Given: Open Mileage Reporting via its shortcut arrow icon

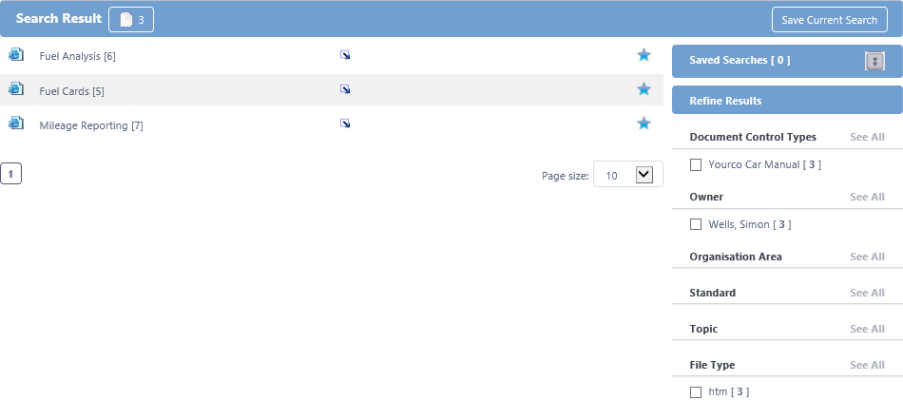Looking at the screenshot, I should (x=345, y=123).
